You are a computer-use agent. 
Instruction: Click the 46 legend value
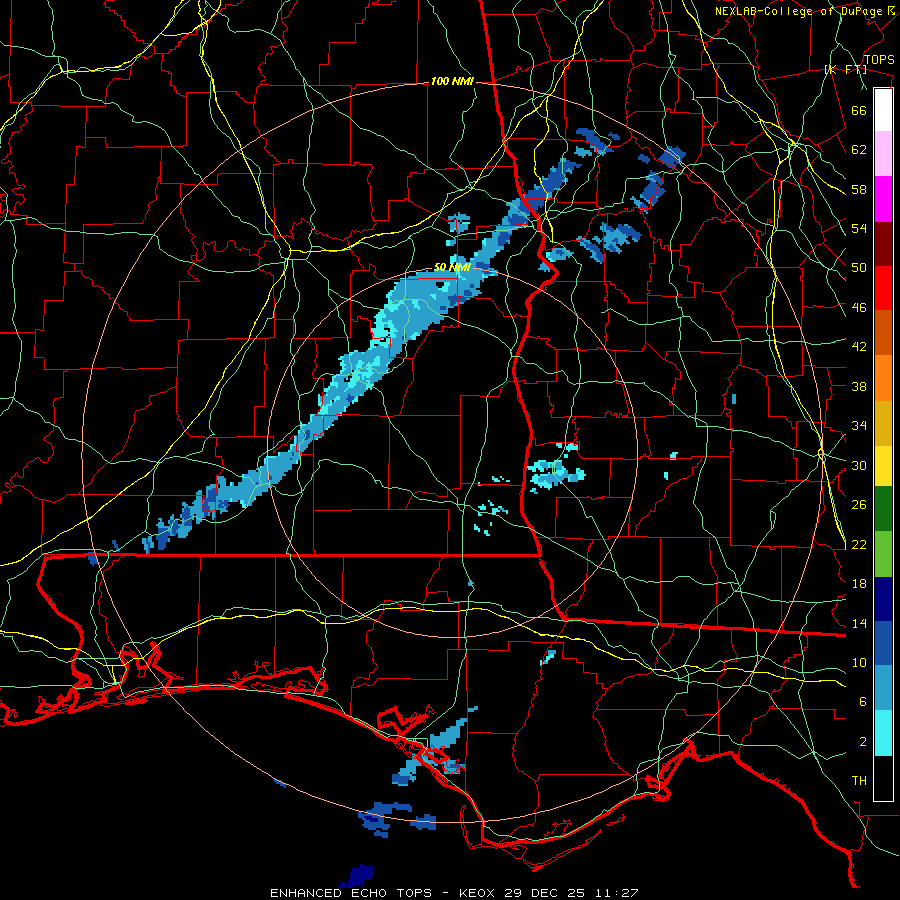[859, 308]
